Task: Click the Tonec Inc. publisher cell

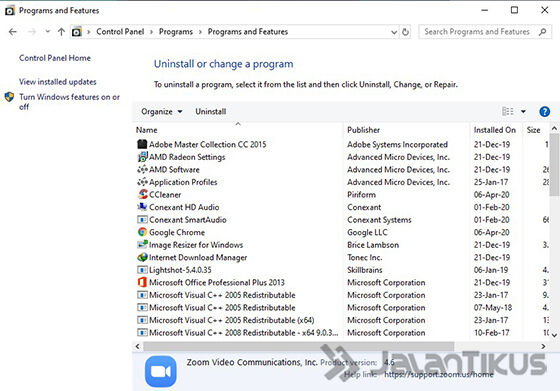Action: point(365,257)
